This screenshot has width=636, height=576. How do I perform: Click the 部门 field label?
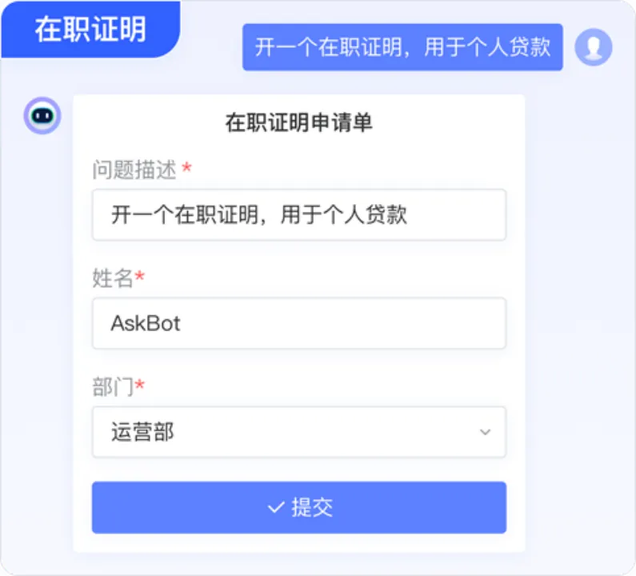(x=112, y=386)
